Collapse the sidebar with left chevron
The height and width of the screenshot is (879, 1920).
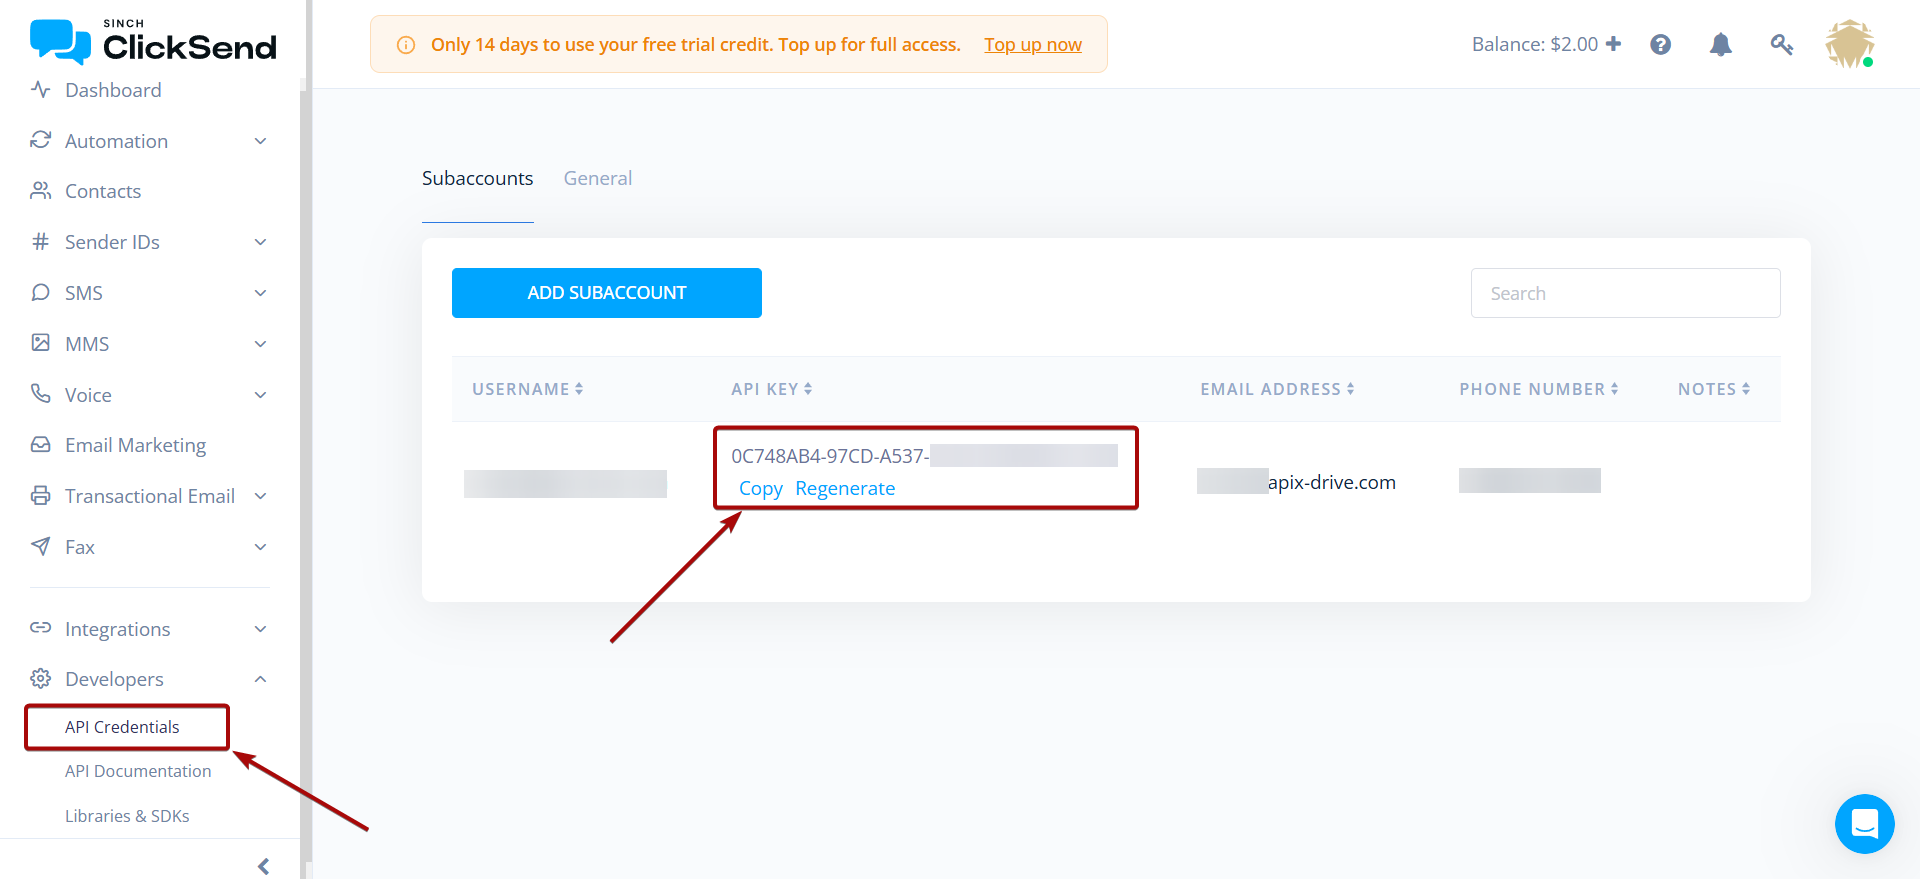263,866
